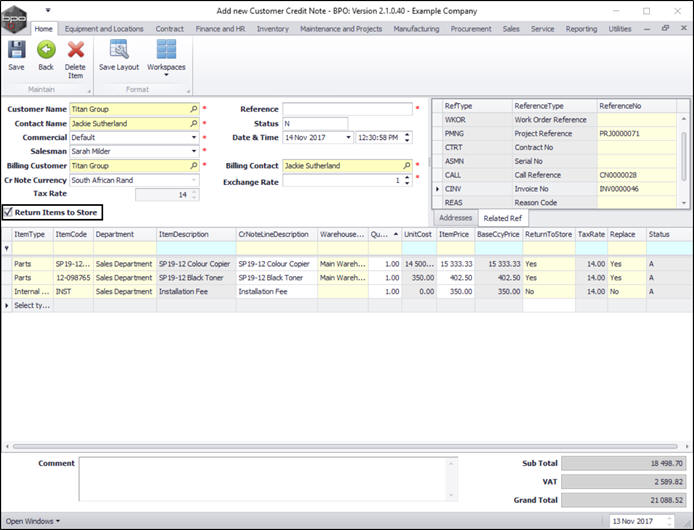Sort by the ItemType column header
This screenshot has height=530, width=694.
tap(33, 234)
